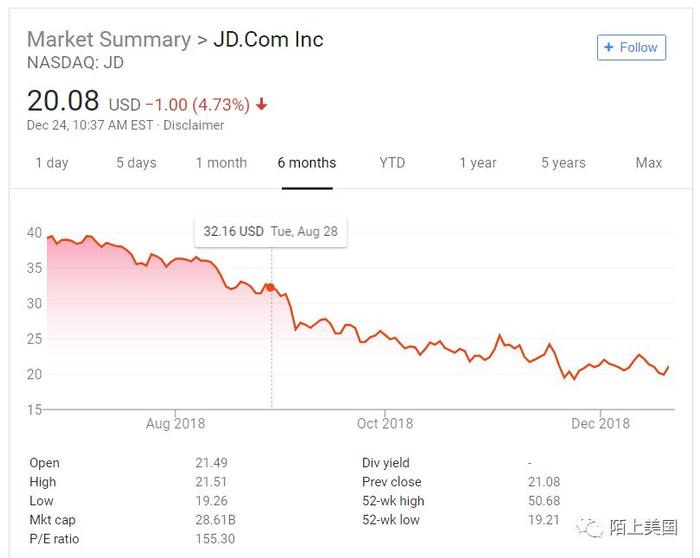Select the 1 month tab
The width and height of the screenshot is (700, 558).
[221, 163]
